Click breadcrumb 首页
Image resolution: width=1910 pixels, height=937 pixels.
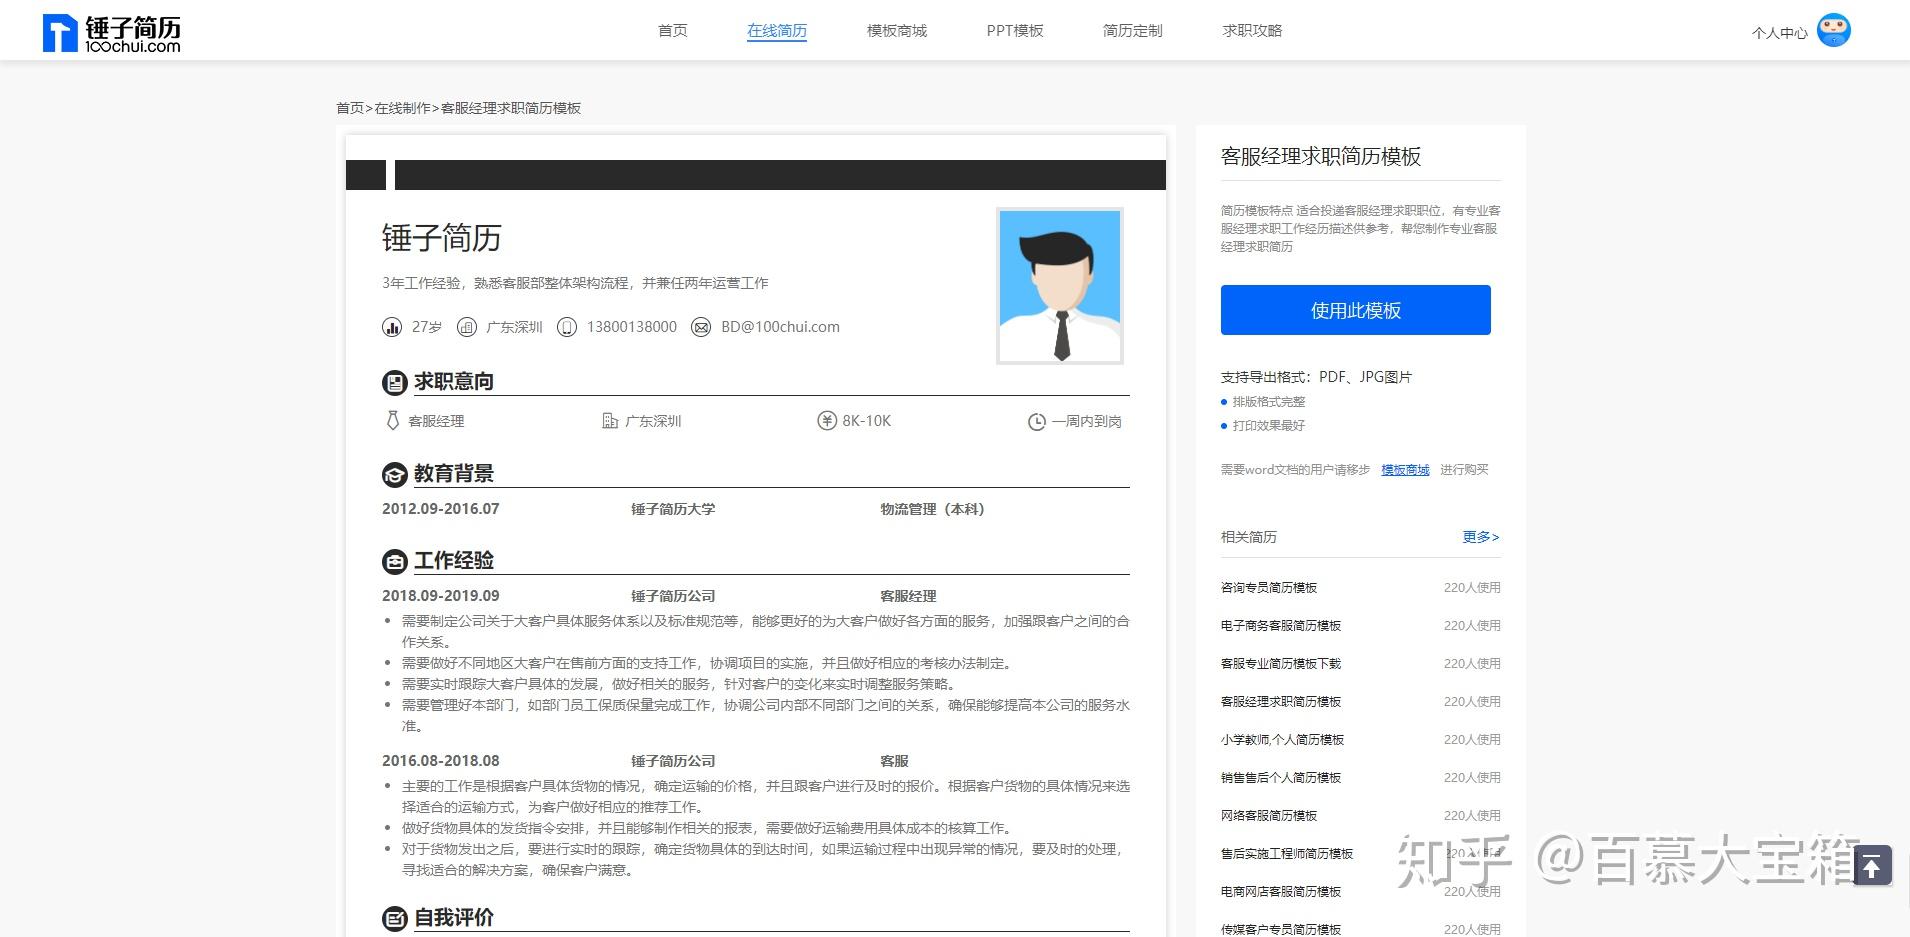(x=350, y=108)
